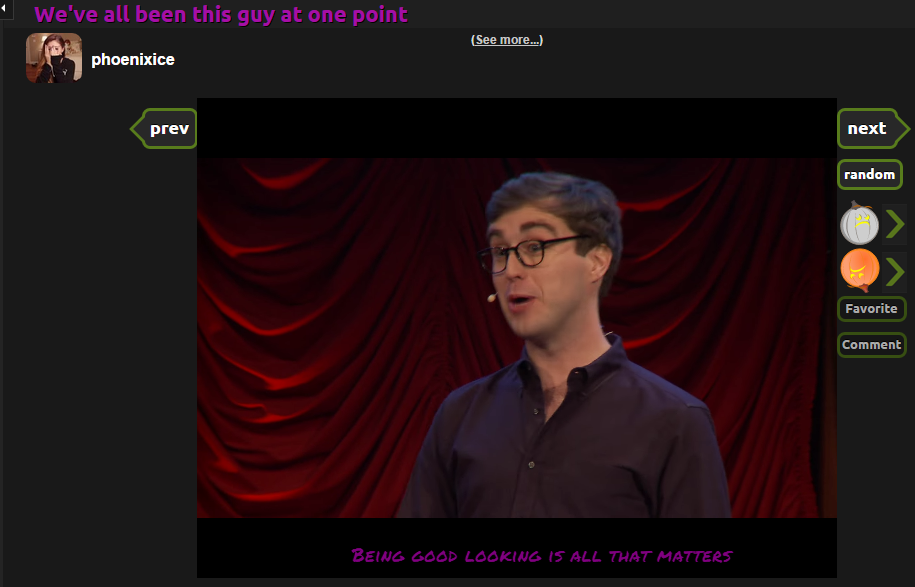Click the orange angry pumpkin icon

click(860, 270)
